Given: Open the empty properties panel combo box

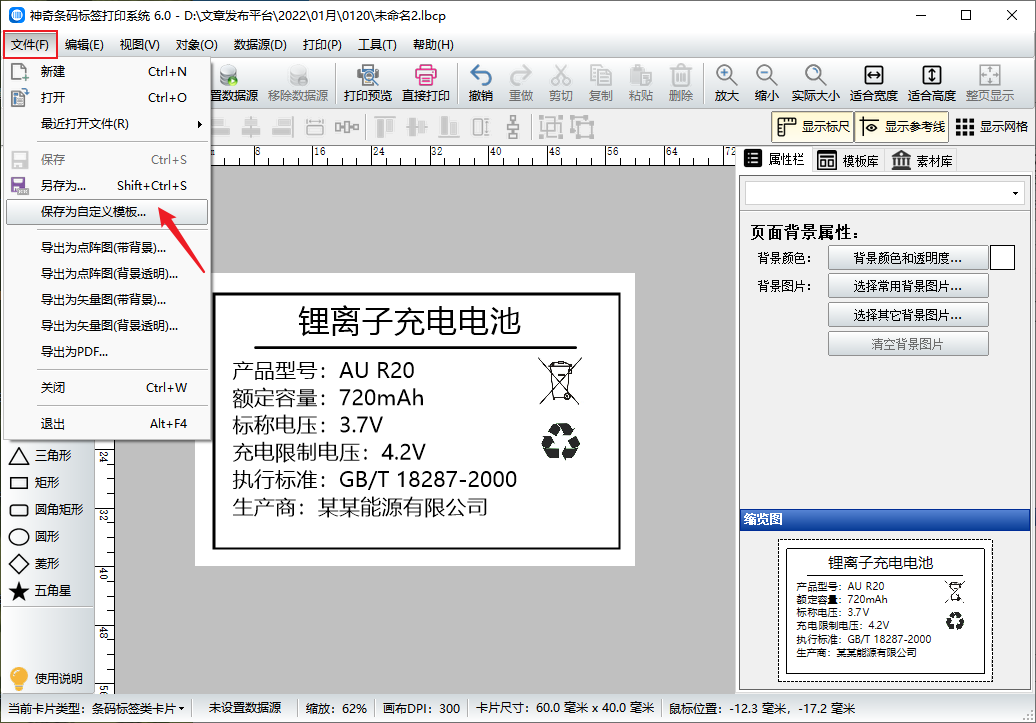Looking at the screenshot, I should pos(884,193).
